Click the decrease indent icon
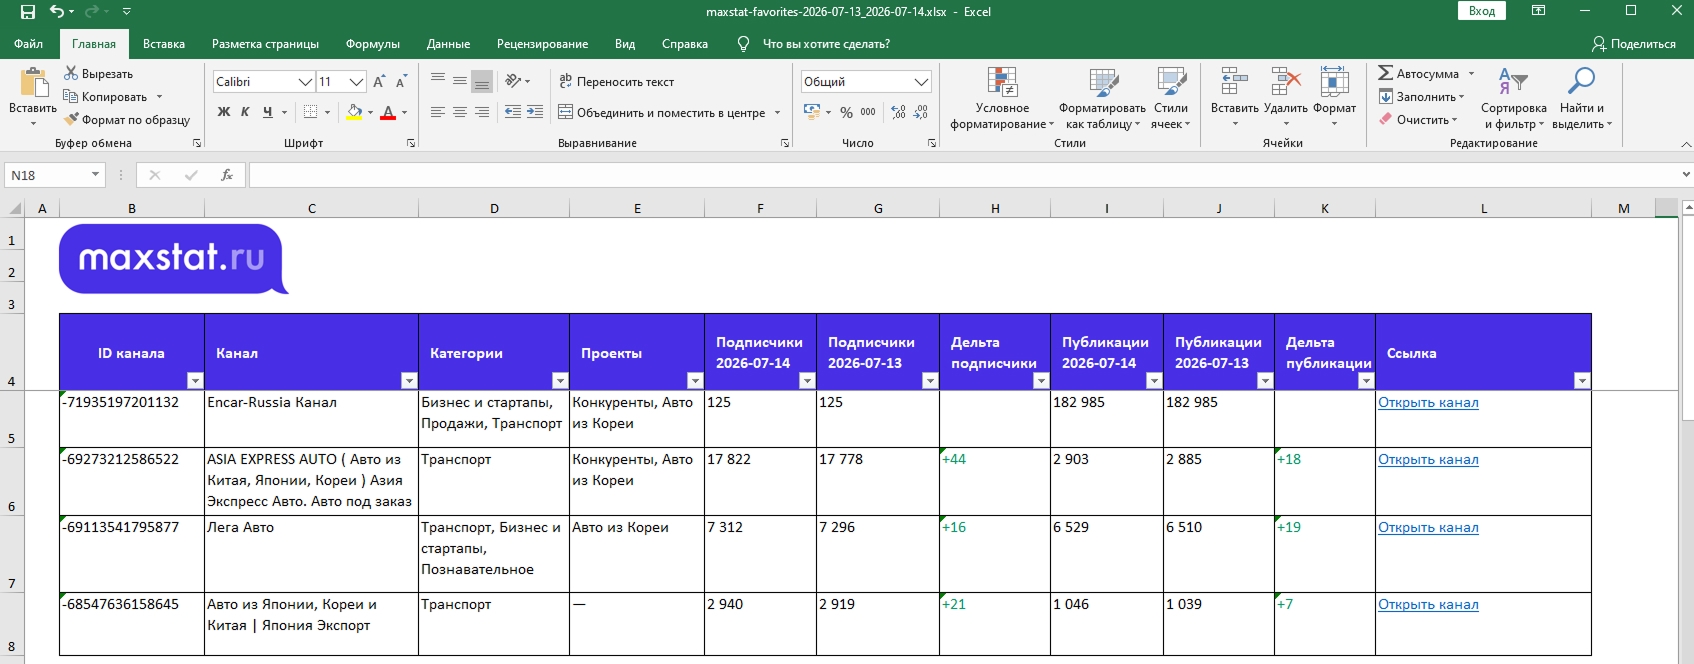The width and height of the screenshot is (1694, 664). [x=513, y=112]
